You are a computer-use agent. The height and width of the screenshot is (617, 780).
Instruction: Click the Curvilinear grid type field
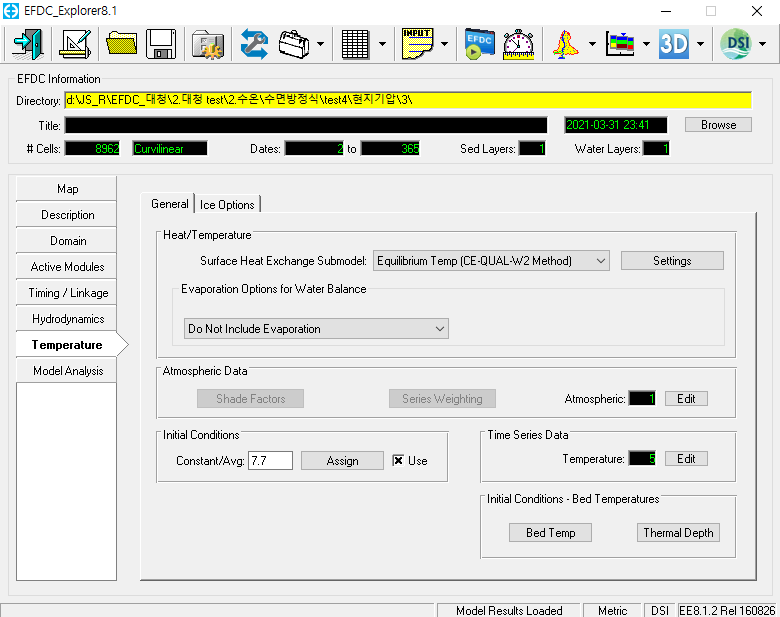click(x=170, y=149)
